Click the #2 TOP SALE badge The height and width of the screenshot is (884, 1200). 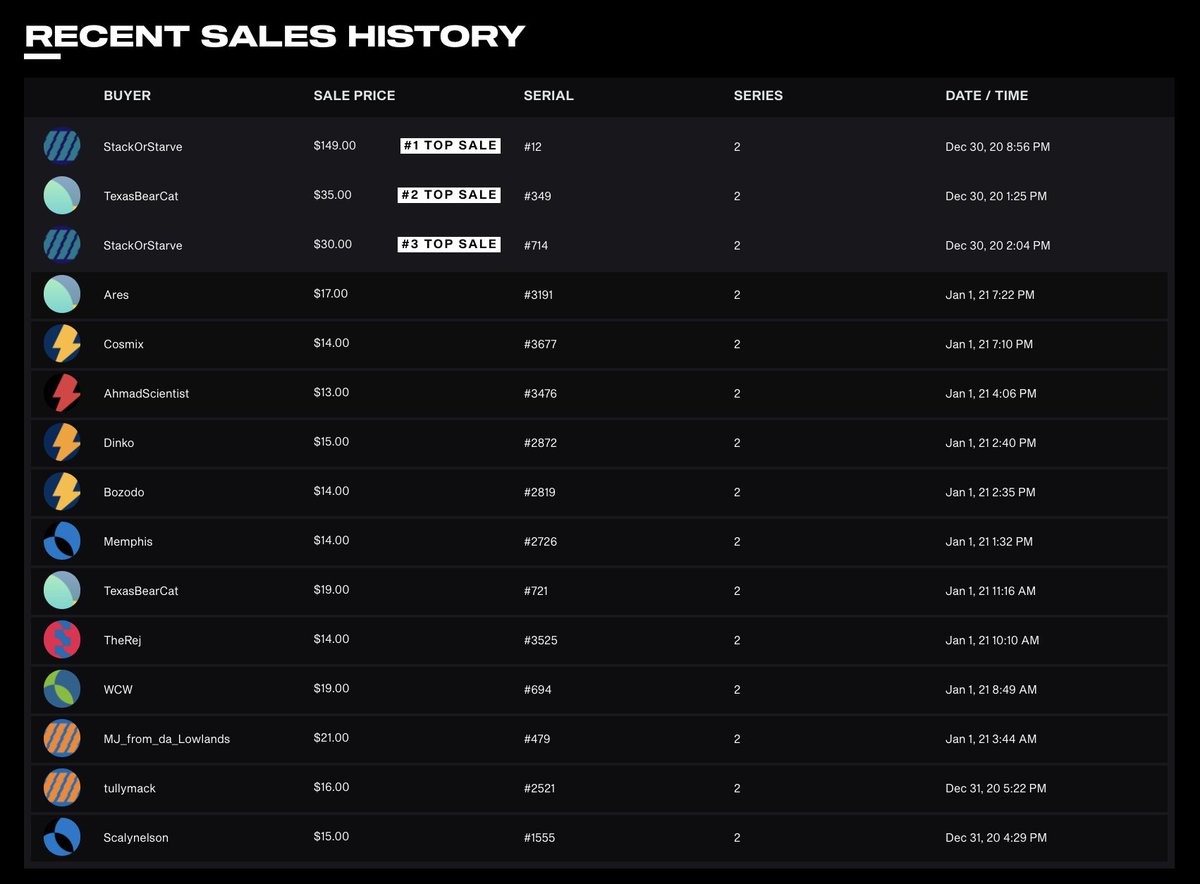[449, 195]
